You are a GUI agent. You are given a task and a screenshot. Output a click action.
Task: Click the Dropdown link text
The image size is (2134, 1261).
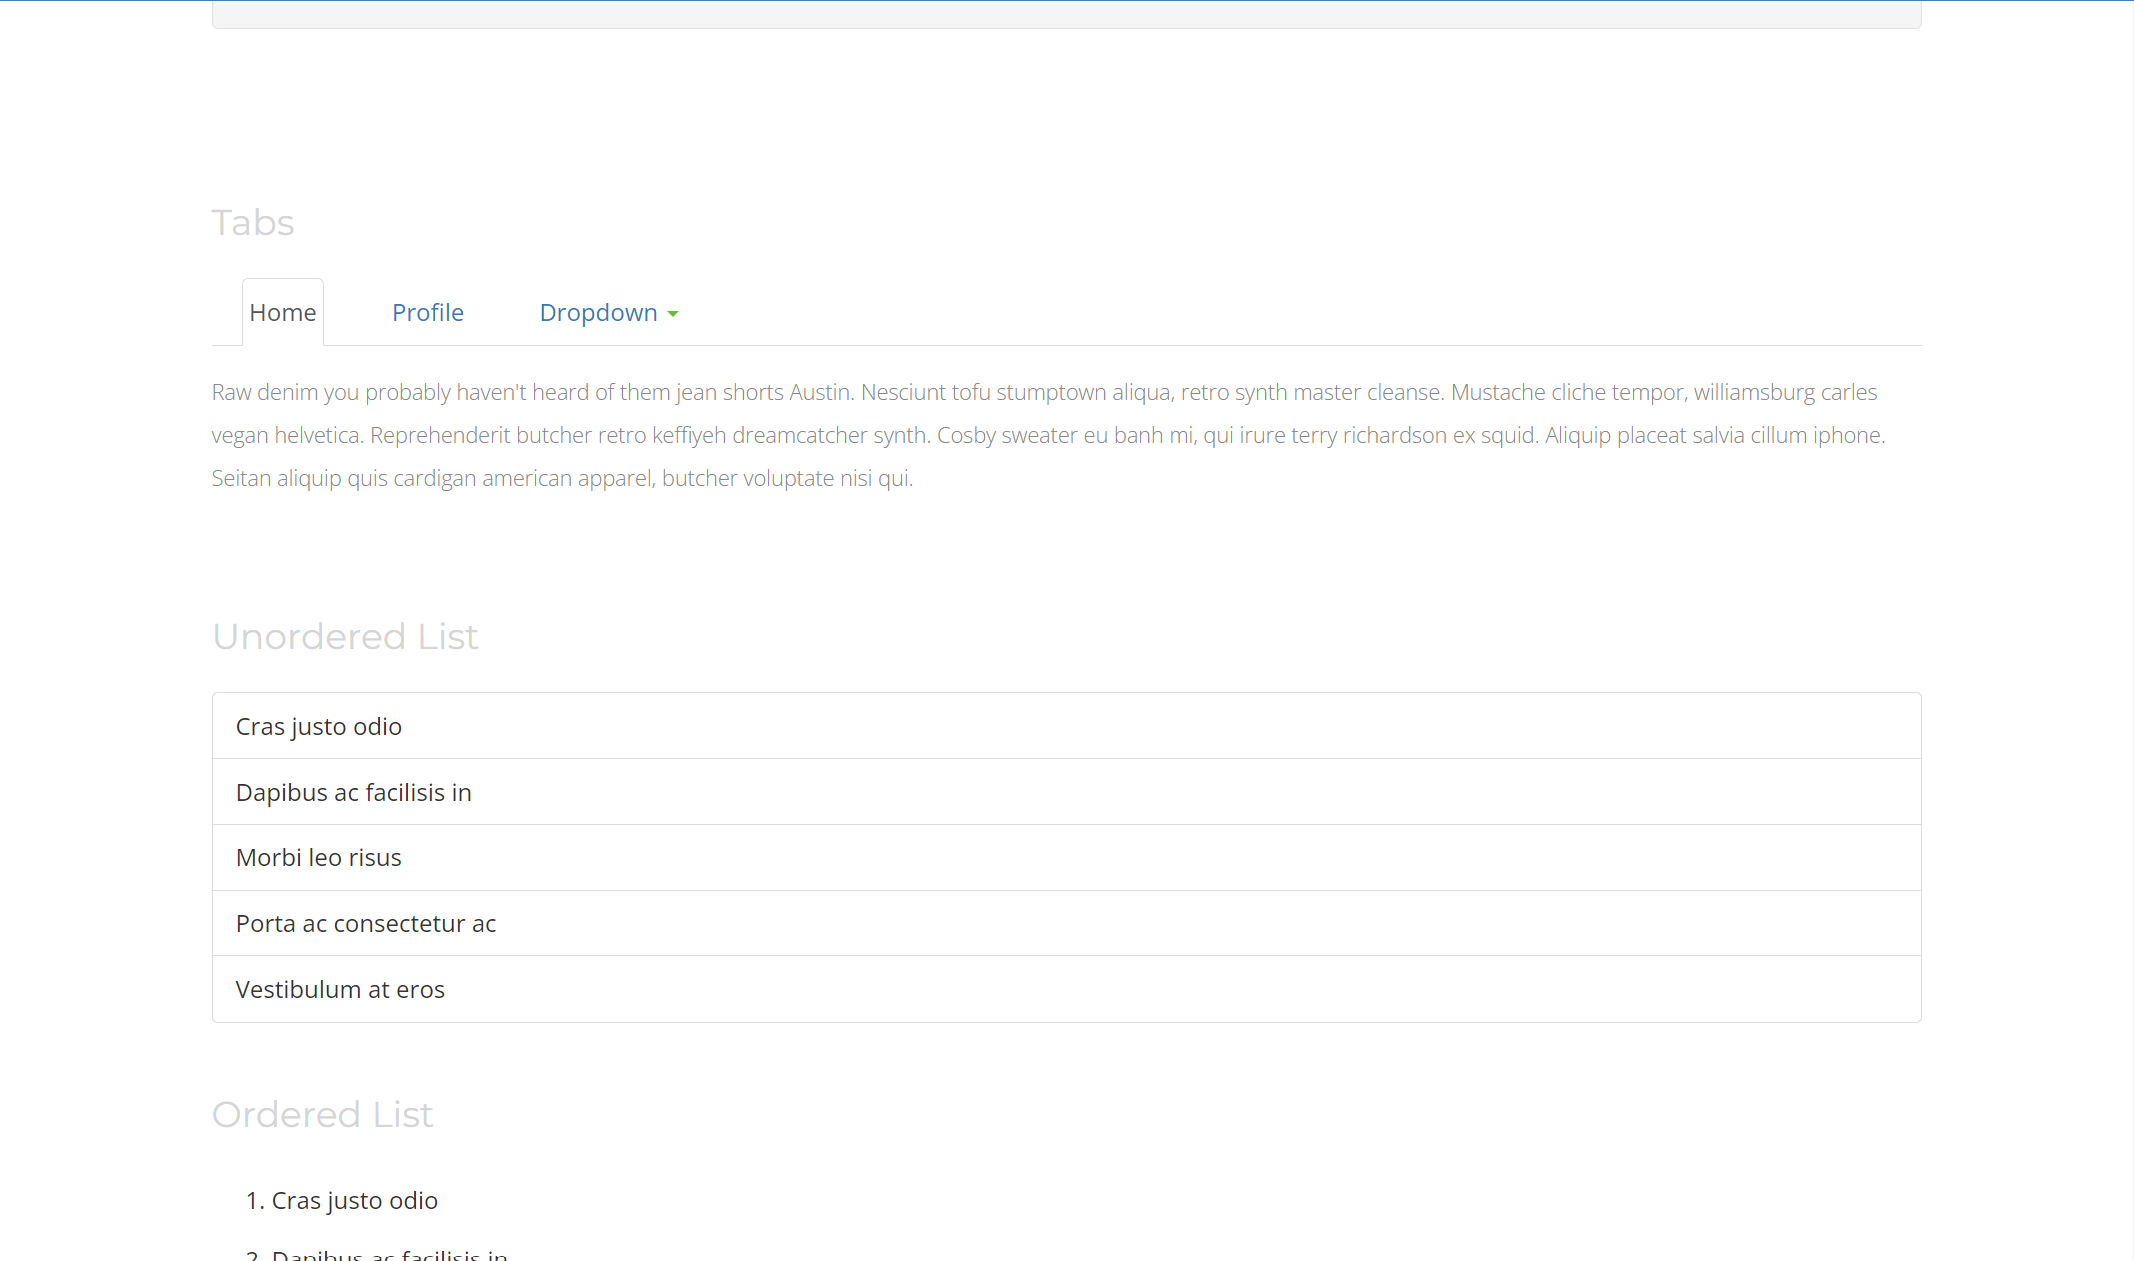(596, 312)
